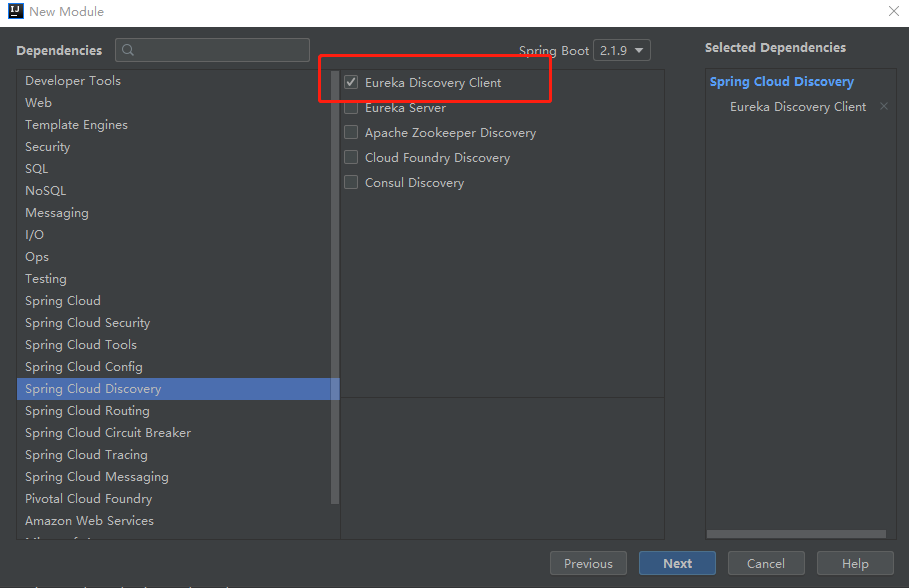909x588 pixels.
Task: Click the IntelliJ logo in the title bar
Action: pyautogui.click(x=14, y=12)
